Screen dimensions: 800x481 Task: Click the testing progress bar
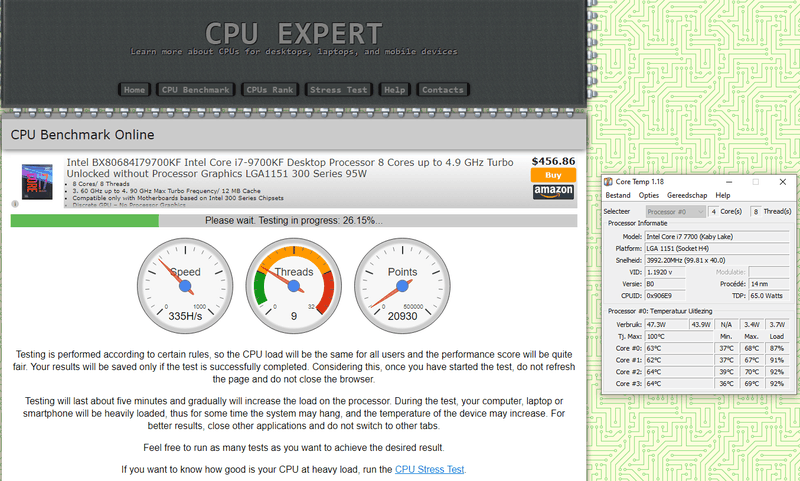pyautogui.click(x=294, y=221)
